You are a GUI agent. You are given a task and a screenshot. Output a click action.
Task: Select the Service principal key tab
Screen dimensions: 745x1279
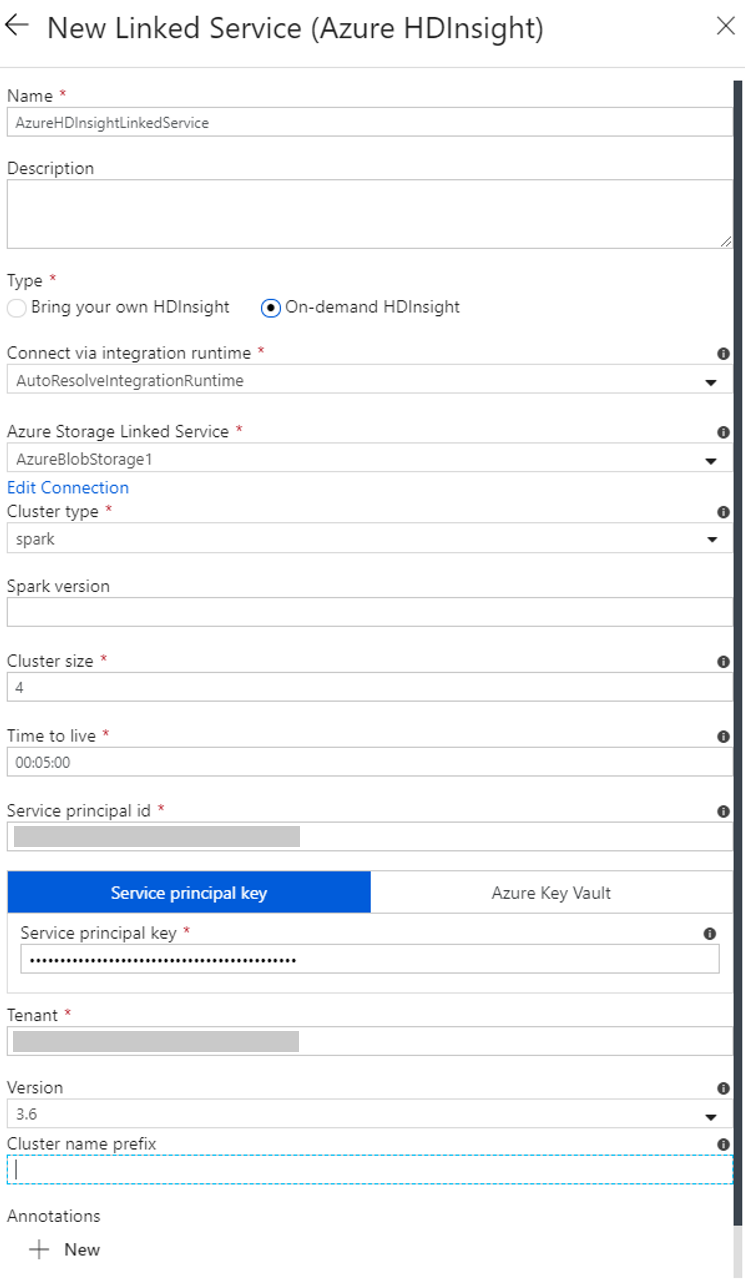(x=188, y=892)
